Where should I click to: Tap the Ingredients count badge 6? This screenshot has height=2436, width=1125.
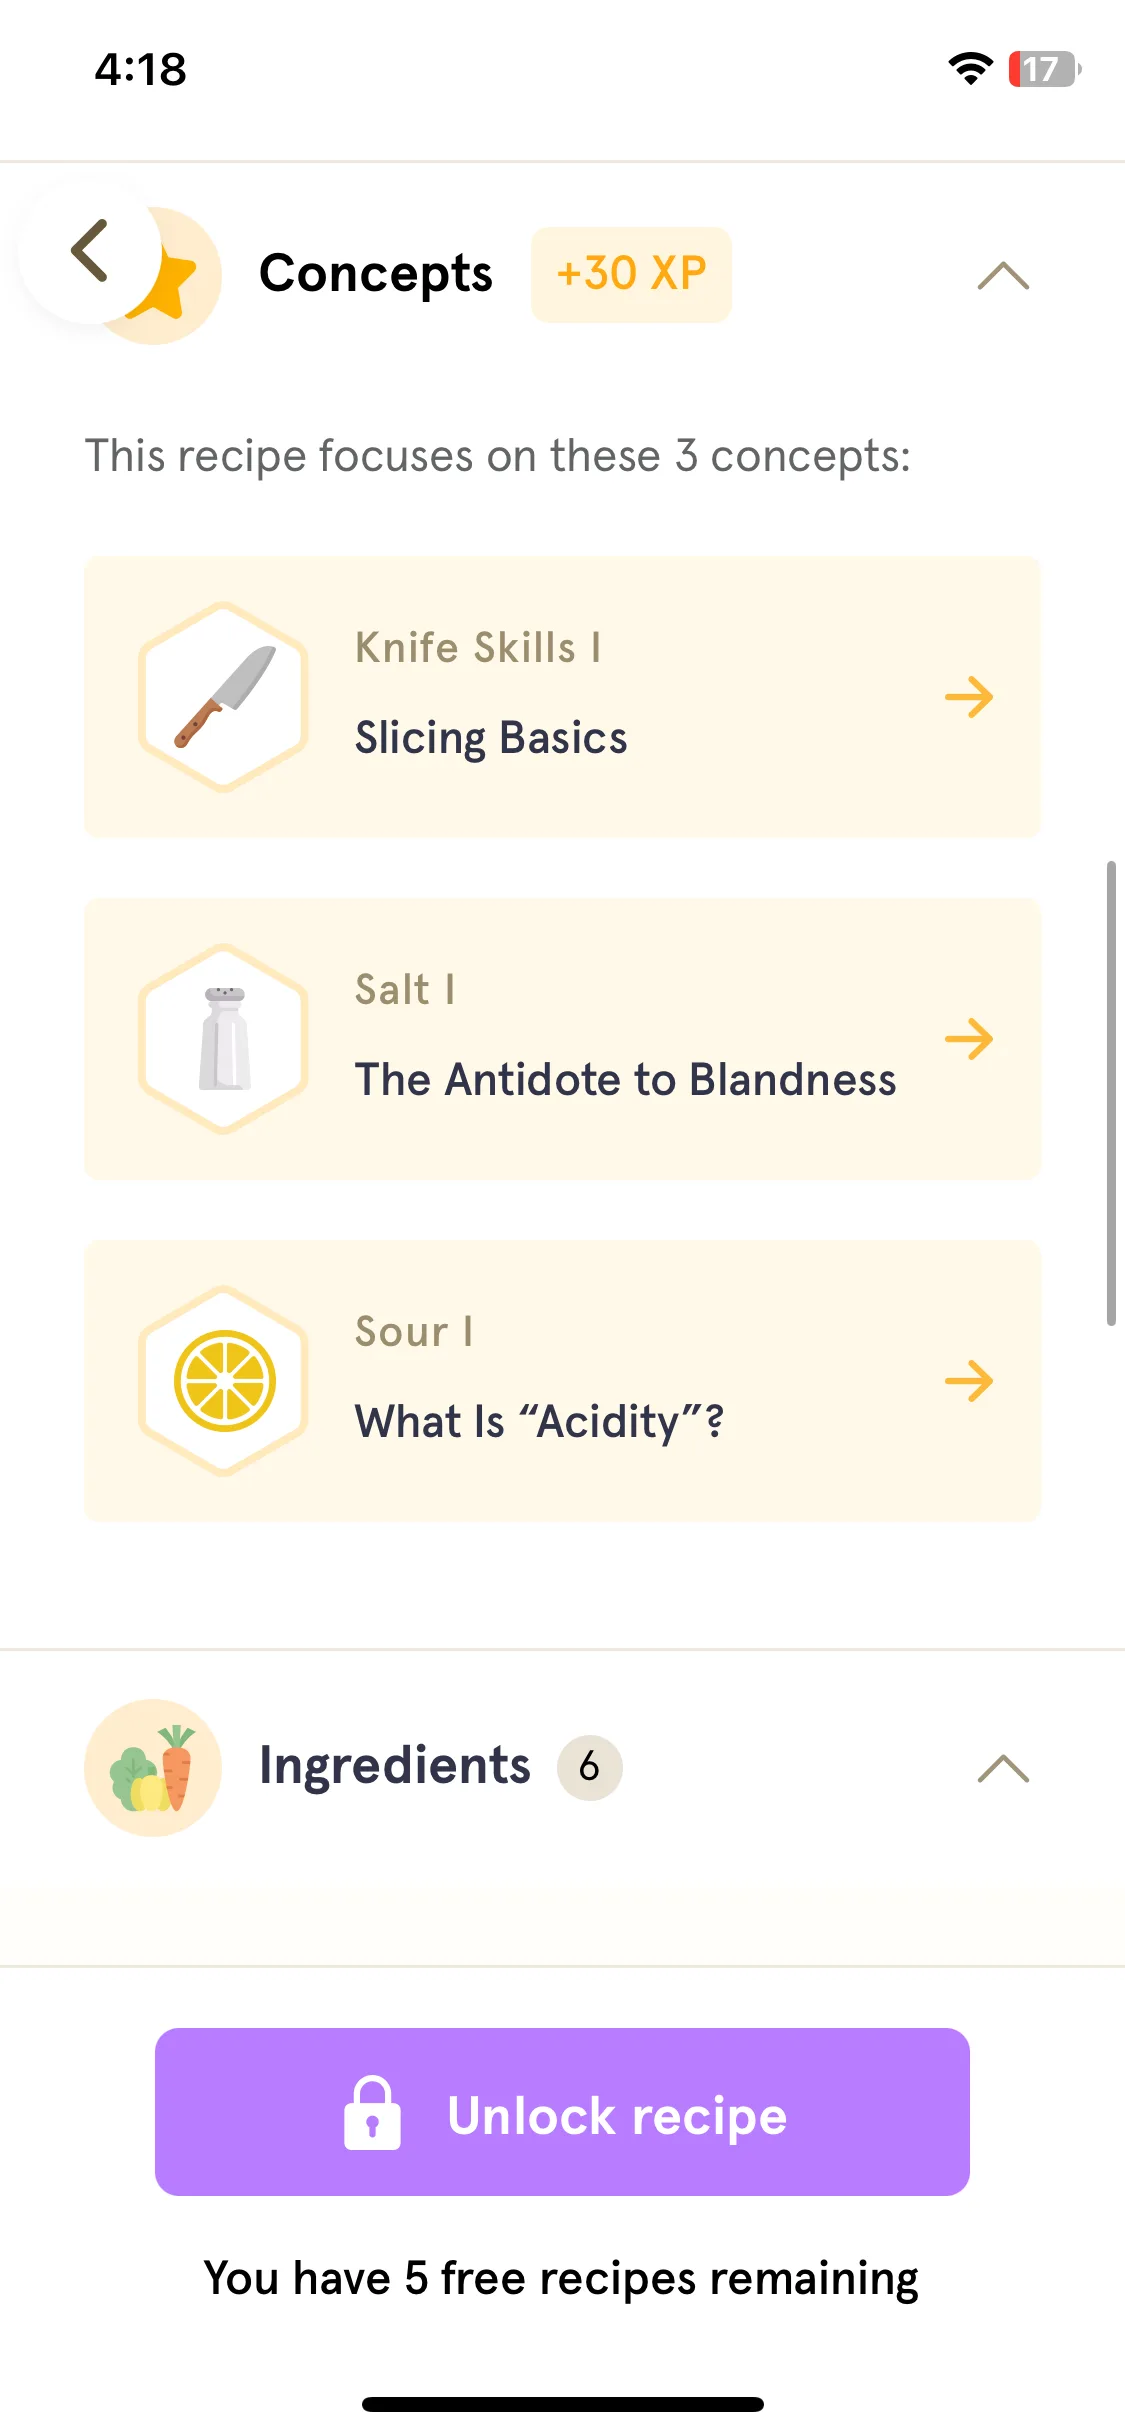pyautogui.click(x=589, y=1767)
